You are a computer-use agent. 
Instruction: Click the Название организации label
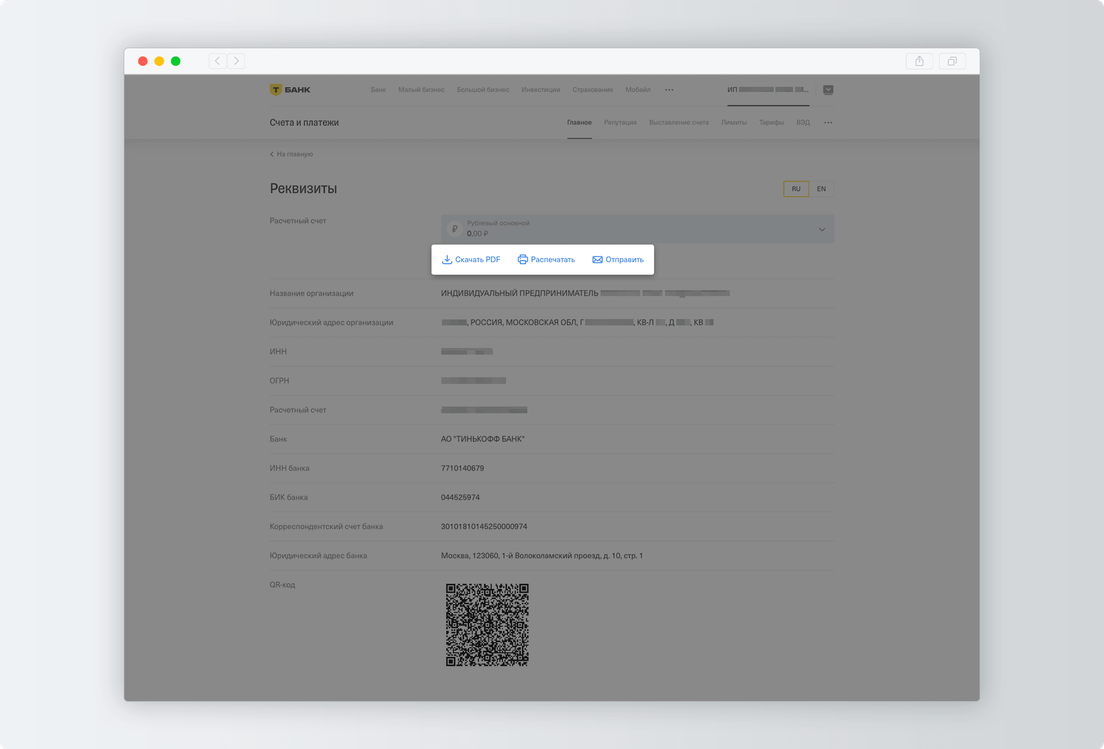click(311, 294)
